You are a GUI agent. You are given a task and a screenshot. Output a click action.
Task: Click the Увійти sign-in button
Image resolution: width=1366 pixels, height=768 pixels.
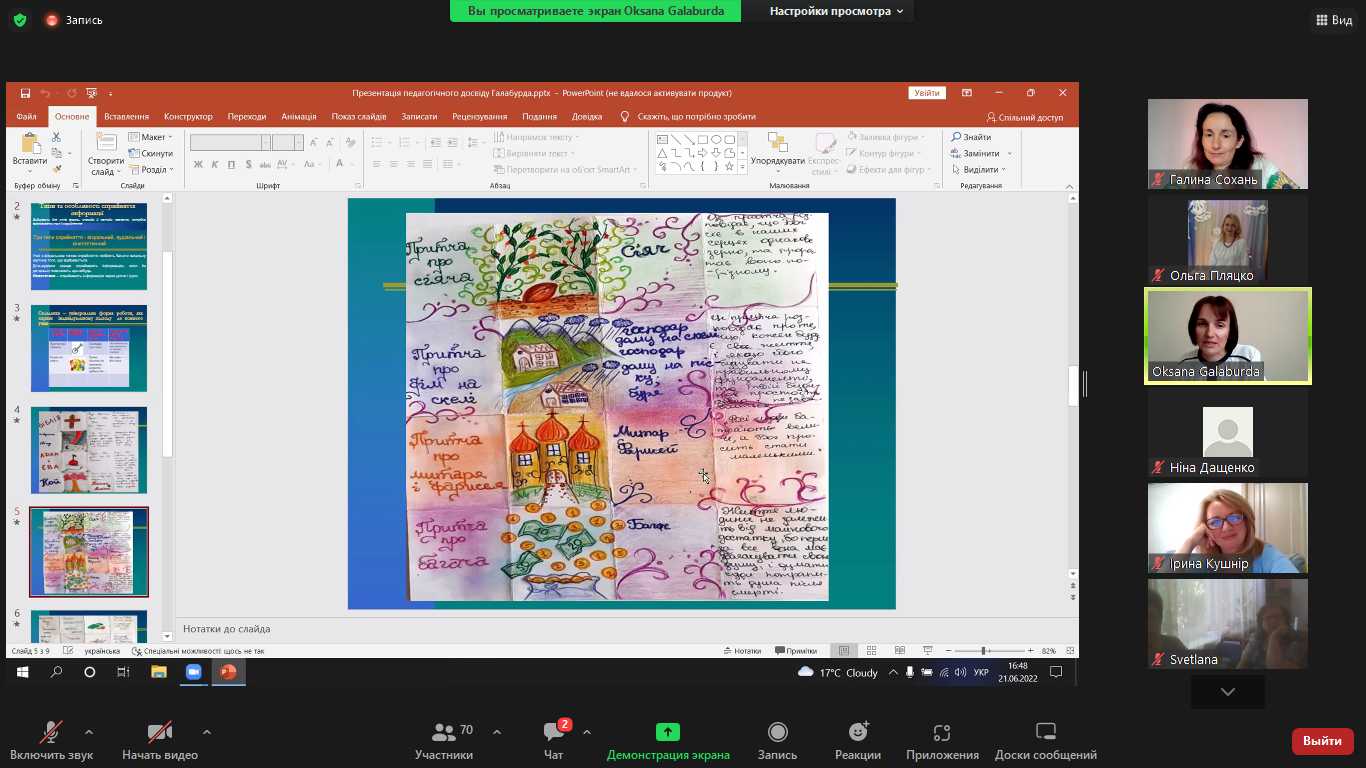926,93
